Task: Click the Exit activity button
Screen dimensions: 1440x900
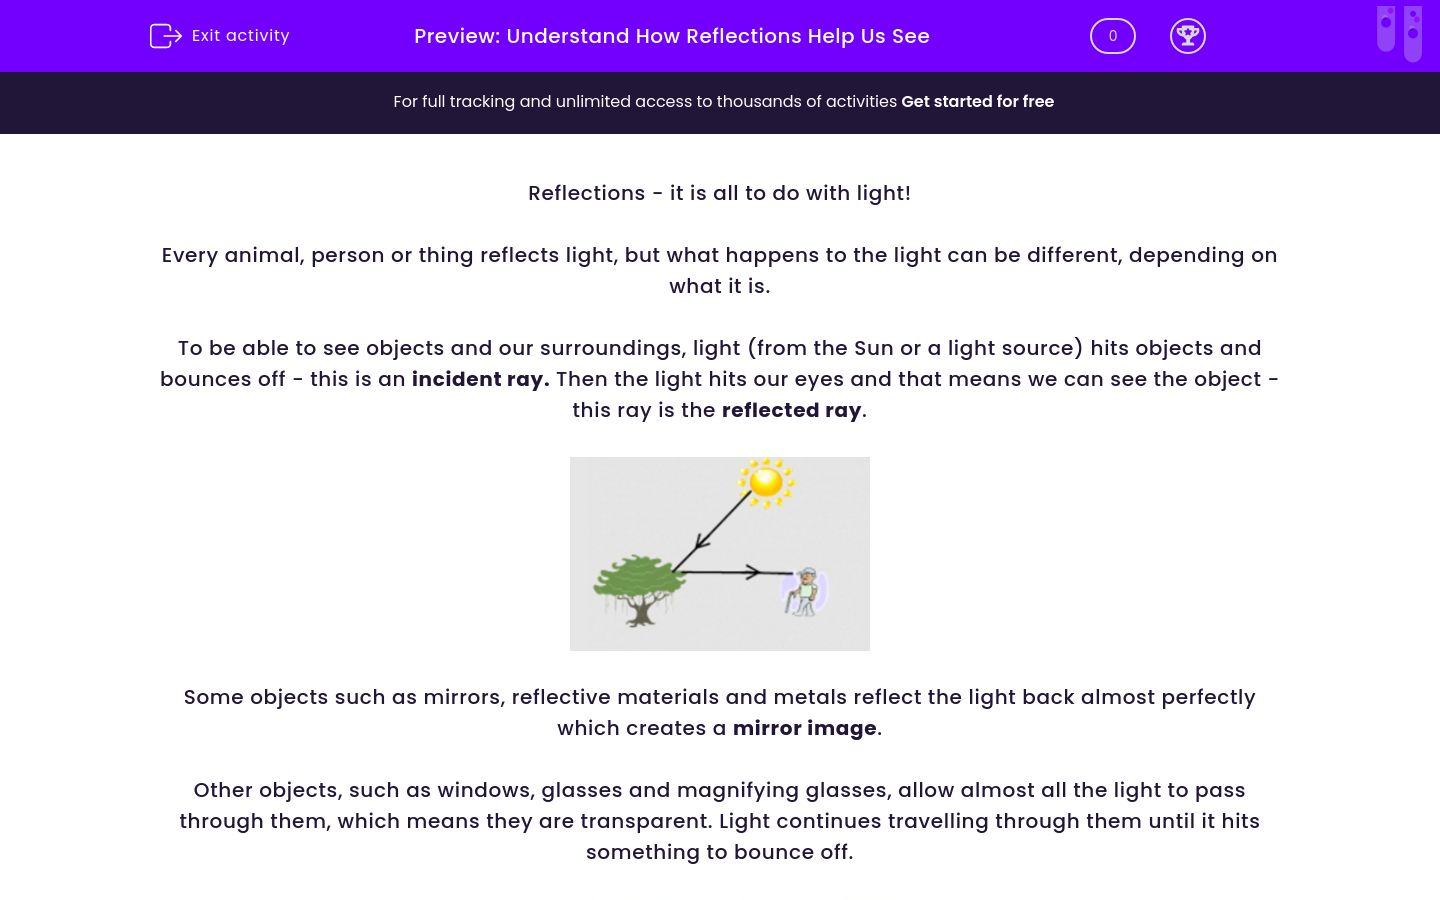Action: tap(219, 36)
